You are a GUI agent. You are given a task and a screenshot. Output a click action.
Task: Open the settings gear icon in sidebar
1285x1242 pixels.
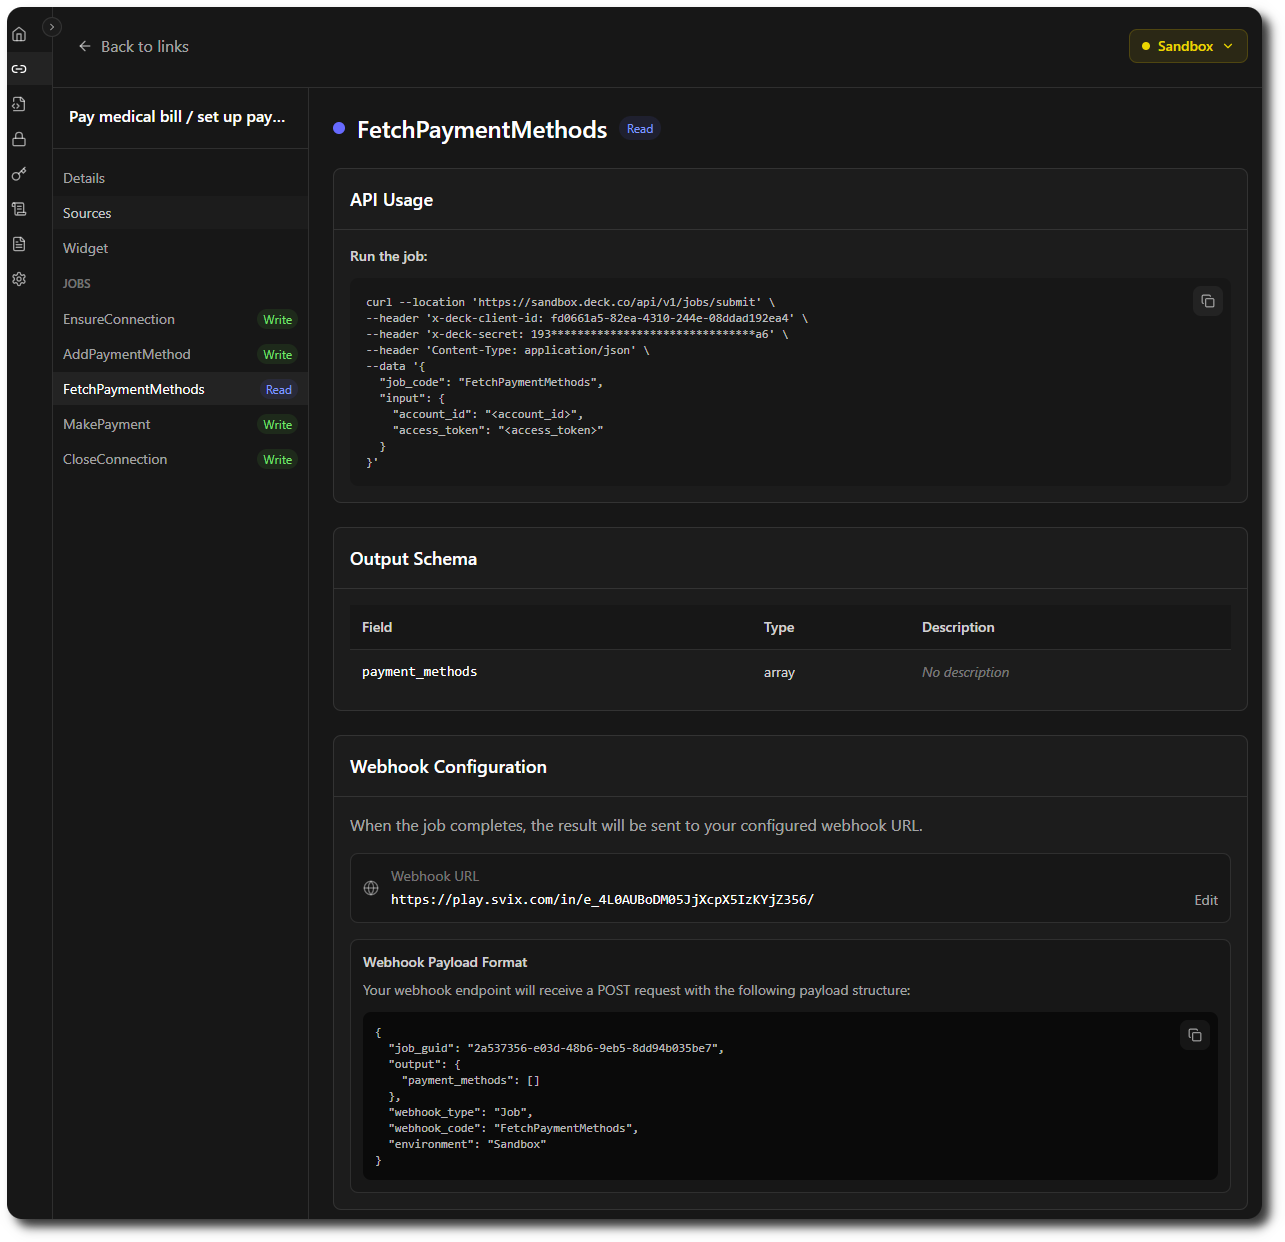point(19,279)
